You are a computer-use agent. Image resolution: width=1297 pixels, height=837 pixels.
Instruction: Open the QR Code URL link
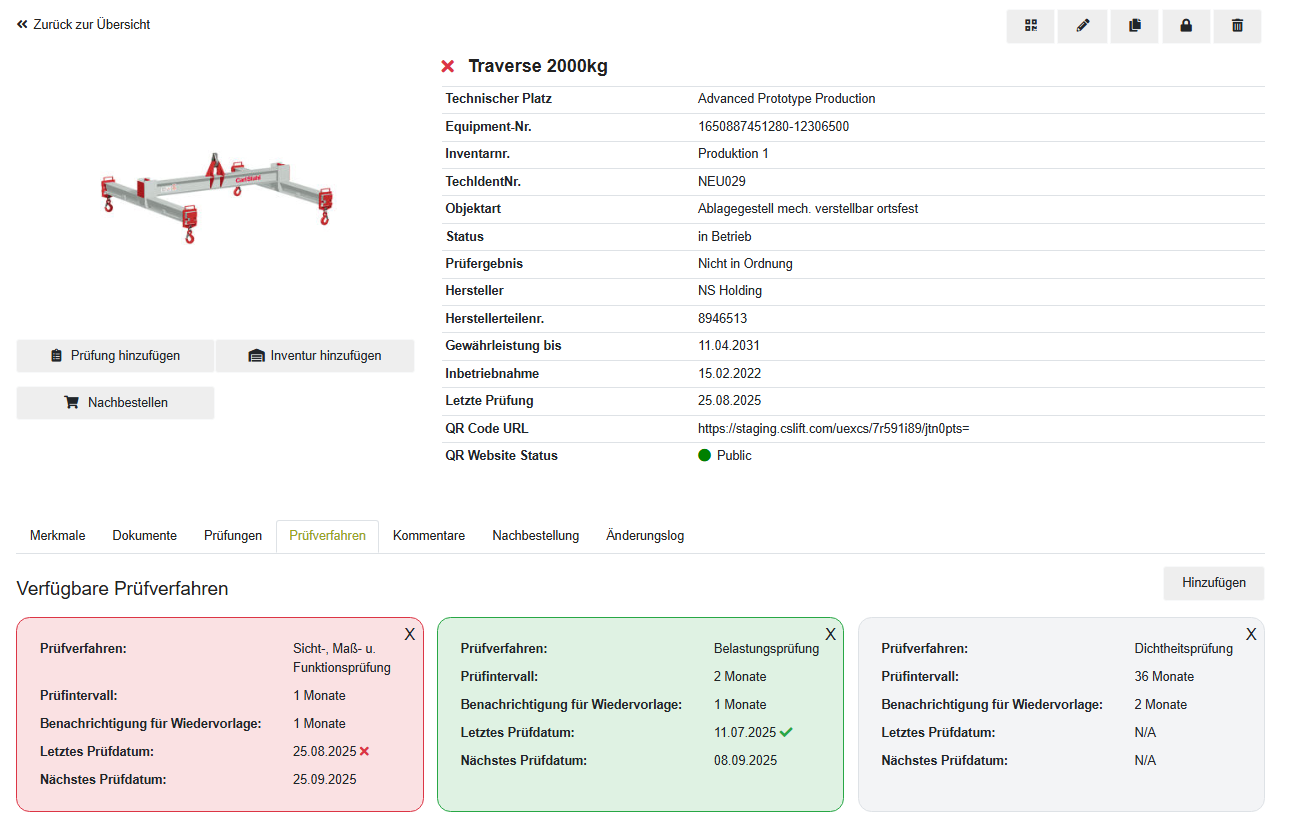click(x=833, y=429)
